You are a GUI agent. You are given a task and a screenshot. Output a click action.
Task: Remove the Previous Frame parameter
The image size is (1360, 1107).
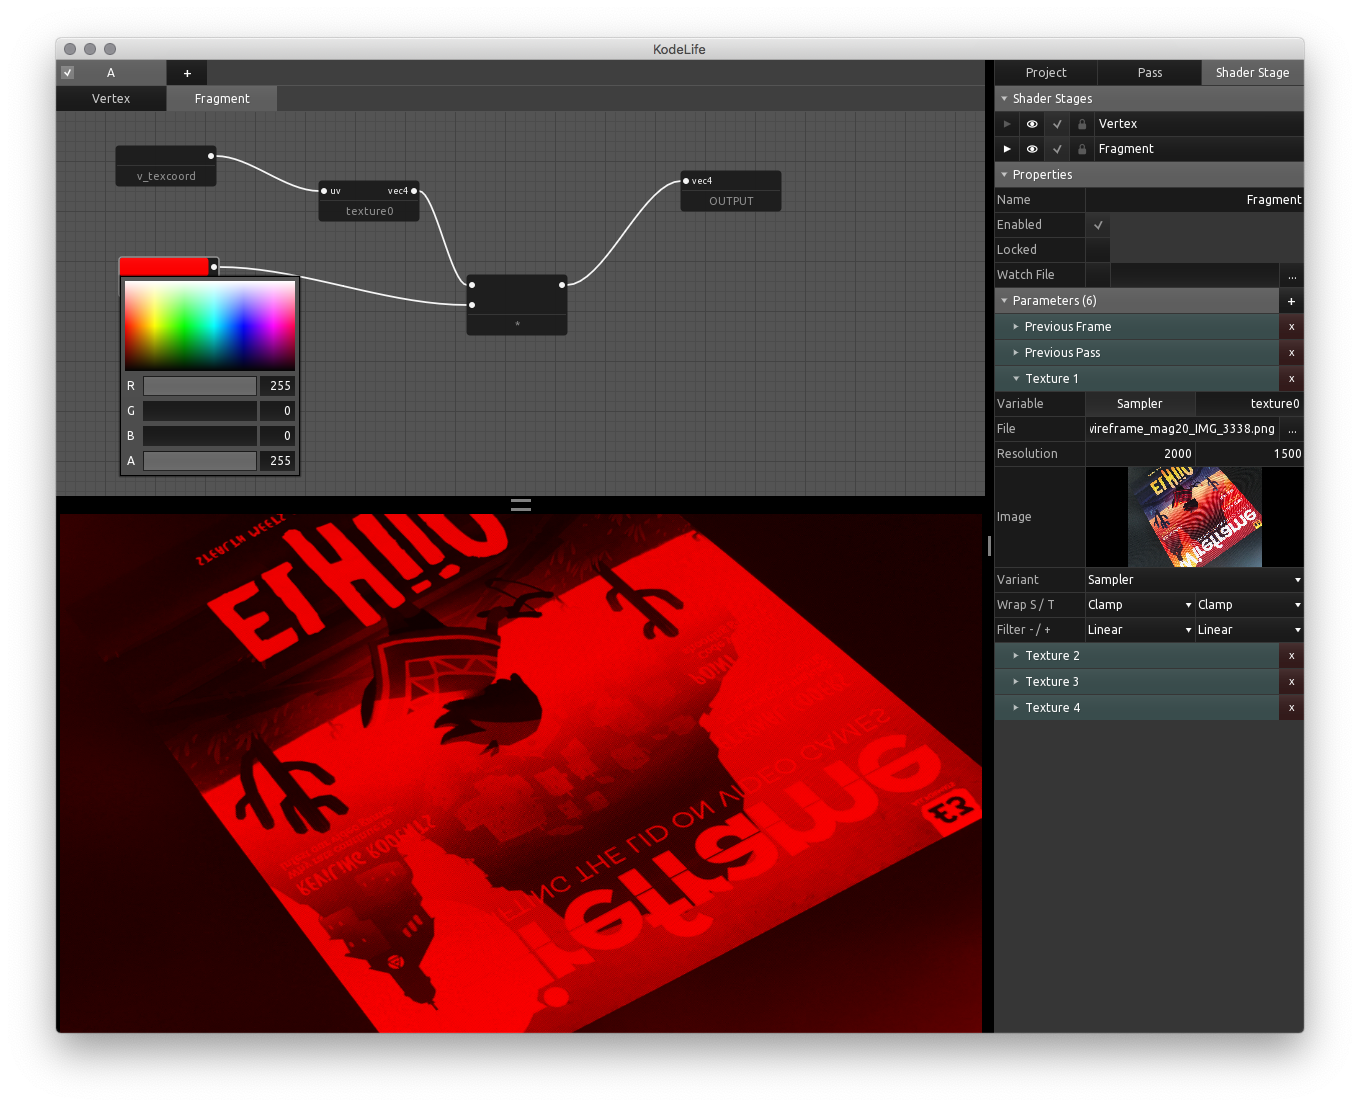(x=1291, y=327)
